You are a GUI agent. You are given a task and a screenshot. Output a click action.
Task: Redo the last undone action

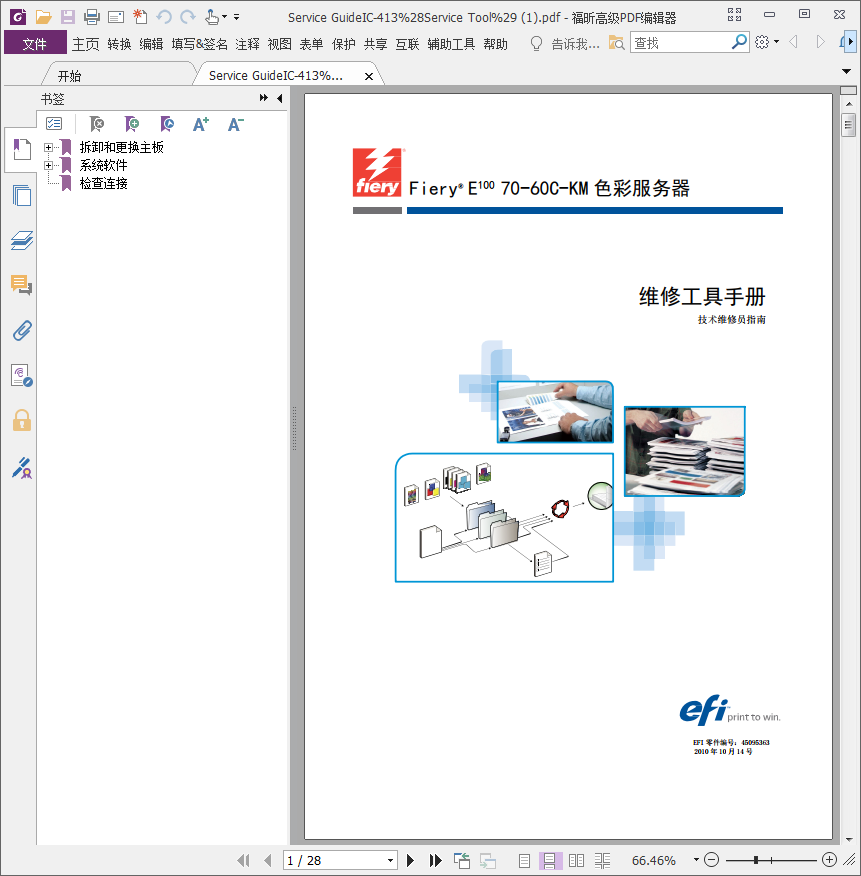point(188,17)
